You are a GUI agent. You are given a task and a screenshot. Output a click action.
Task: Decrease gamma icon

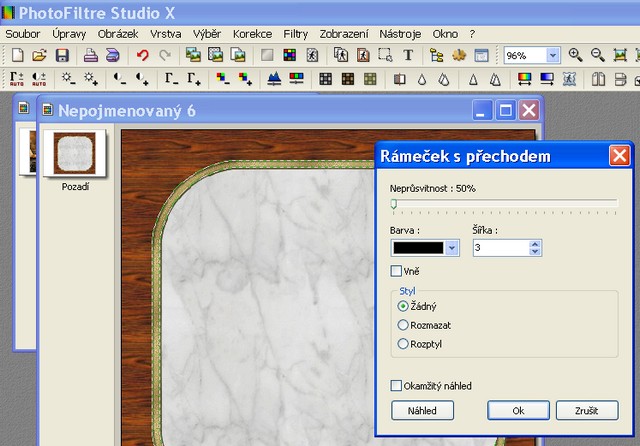(171, 79)
